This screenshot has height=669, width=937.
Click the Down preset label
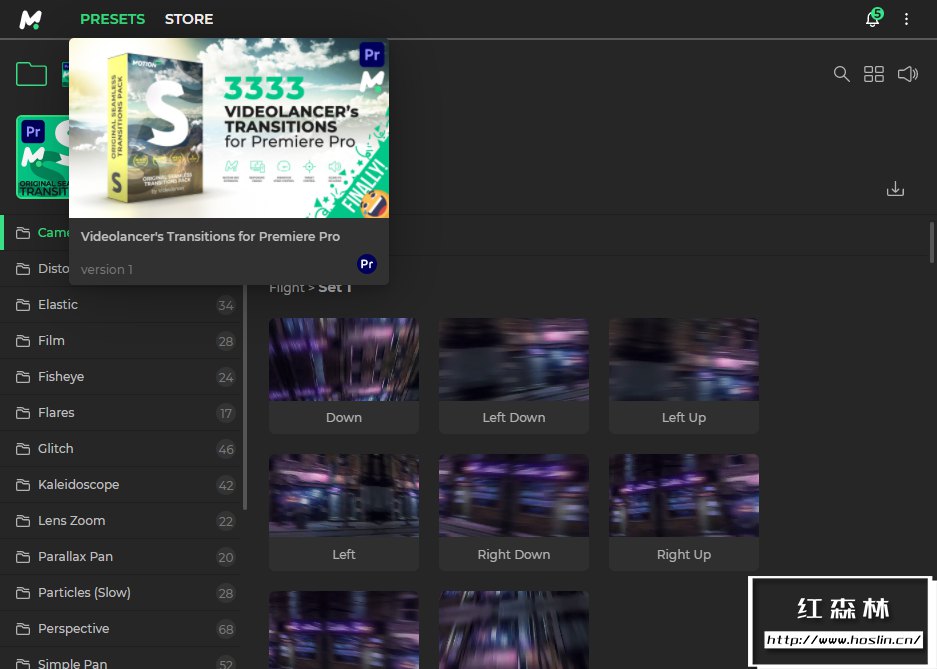tap(344, 418)
